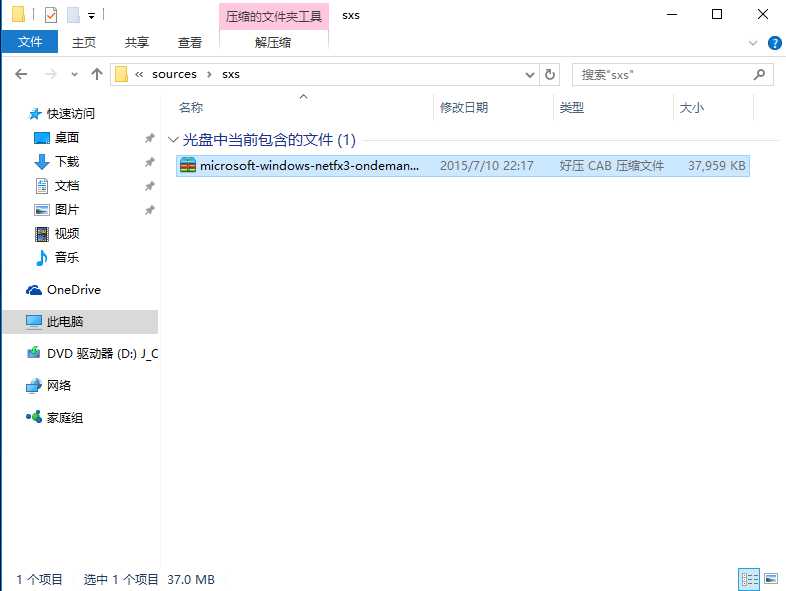Click the sxs breadcrumb segment

click(x=231, y=74)
